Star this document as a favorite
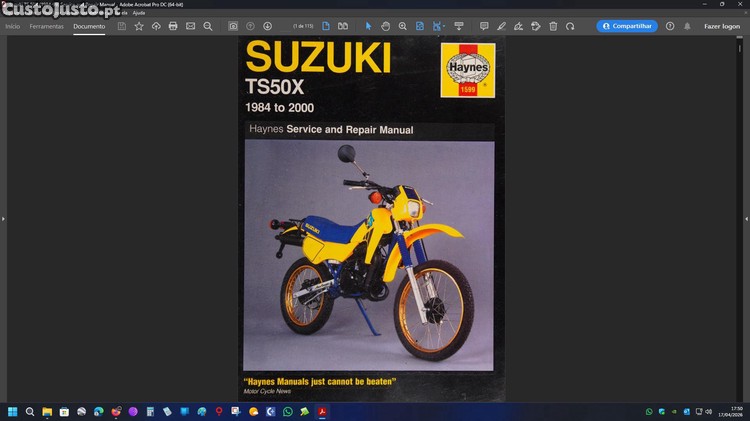This screenshot has height=421, width=750. click(139, 26)
